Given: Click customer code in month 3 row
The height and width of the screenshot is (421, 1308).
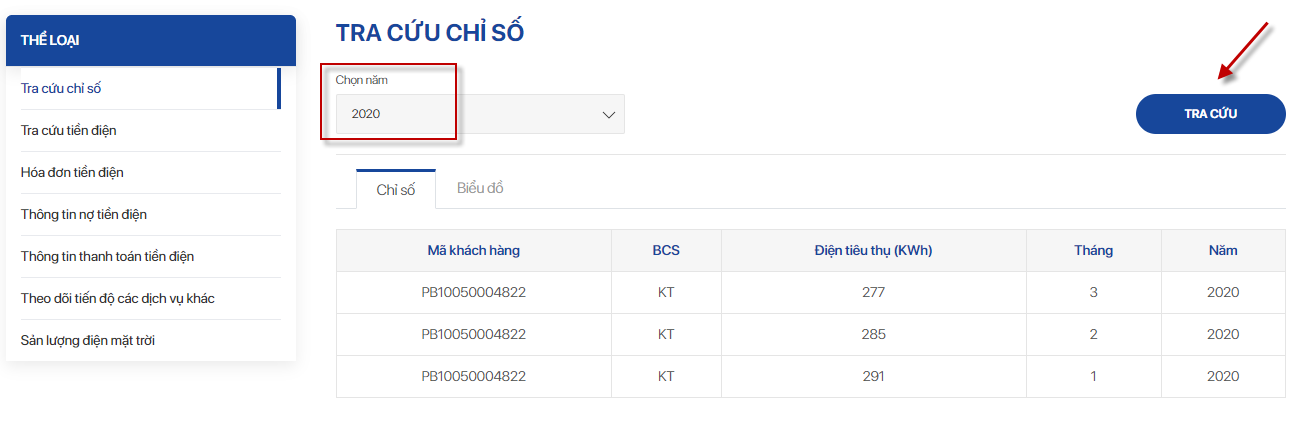Looking at the screenshot, I should pos(474,293).
